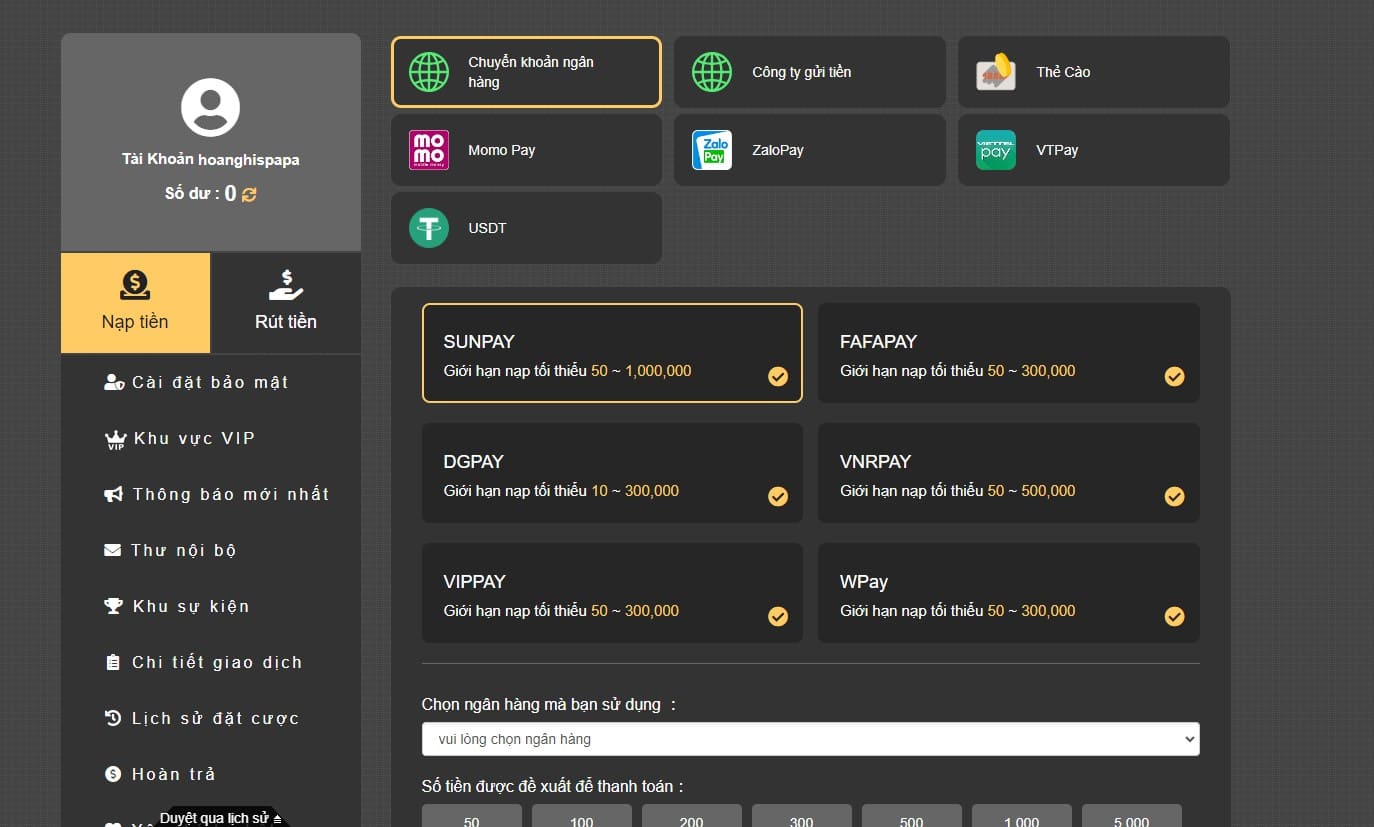Switch to the Nạp tiền tab
The height and width of the screenshot is (827, 1374).
(135, 302)
